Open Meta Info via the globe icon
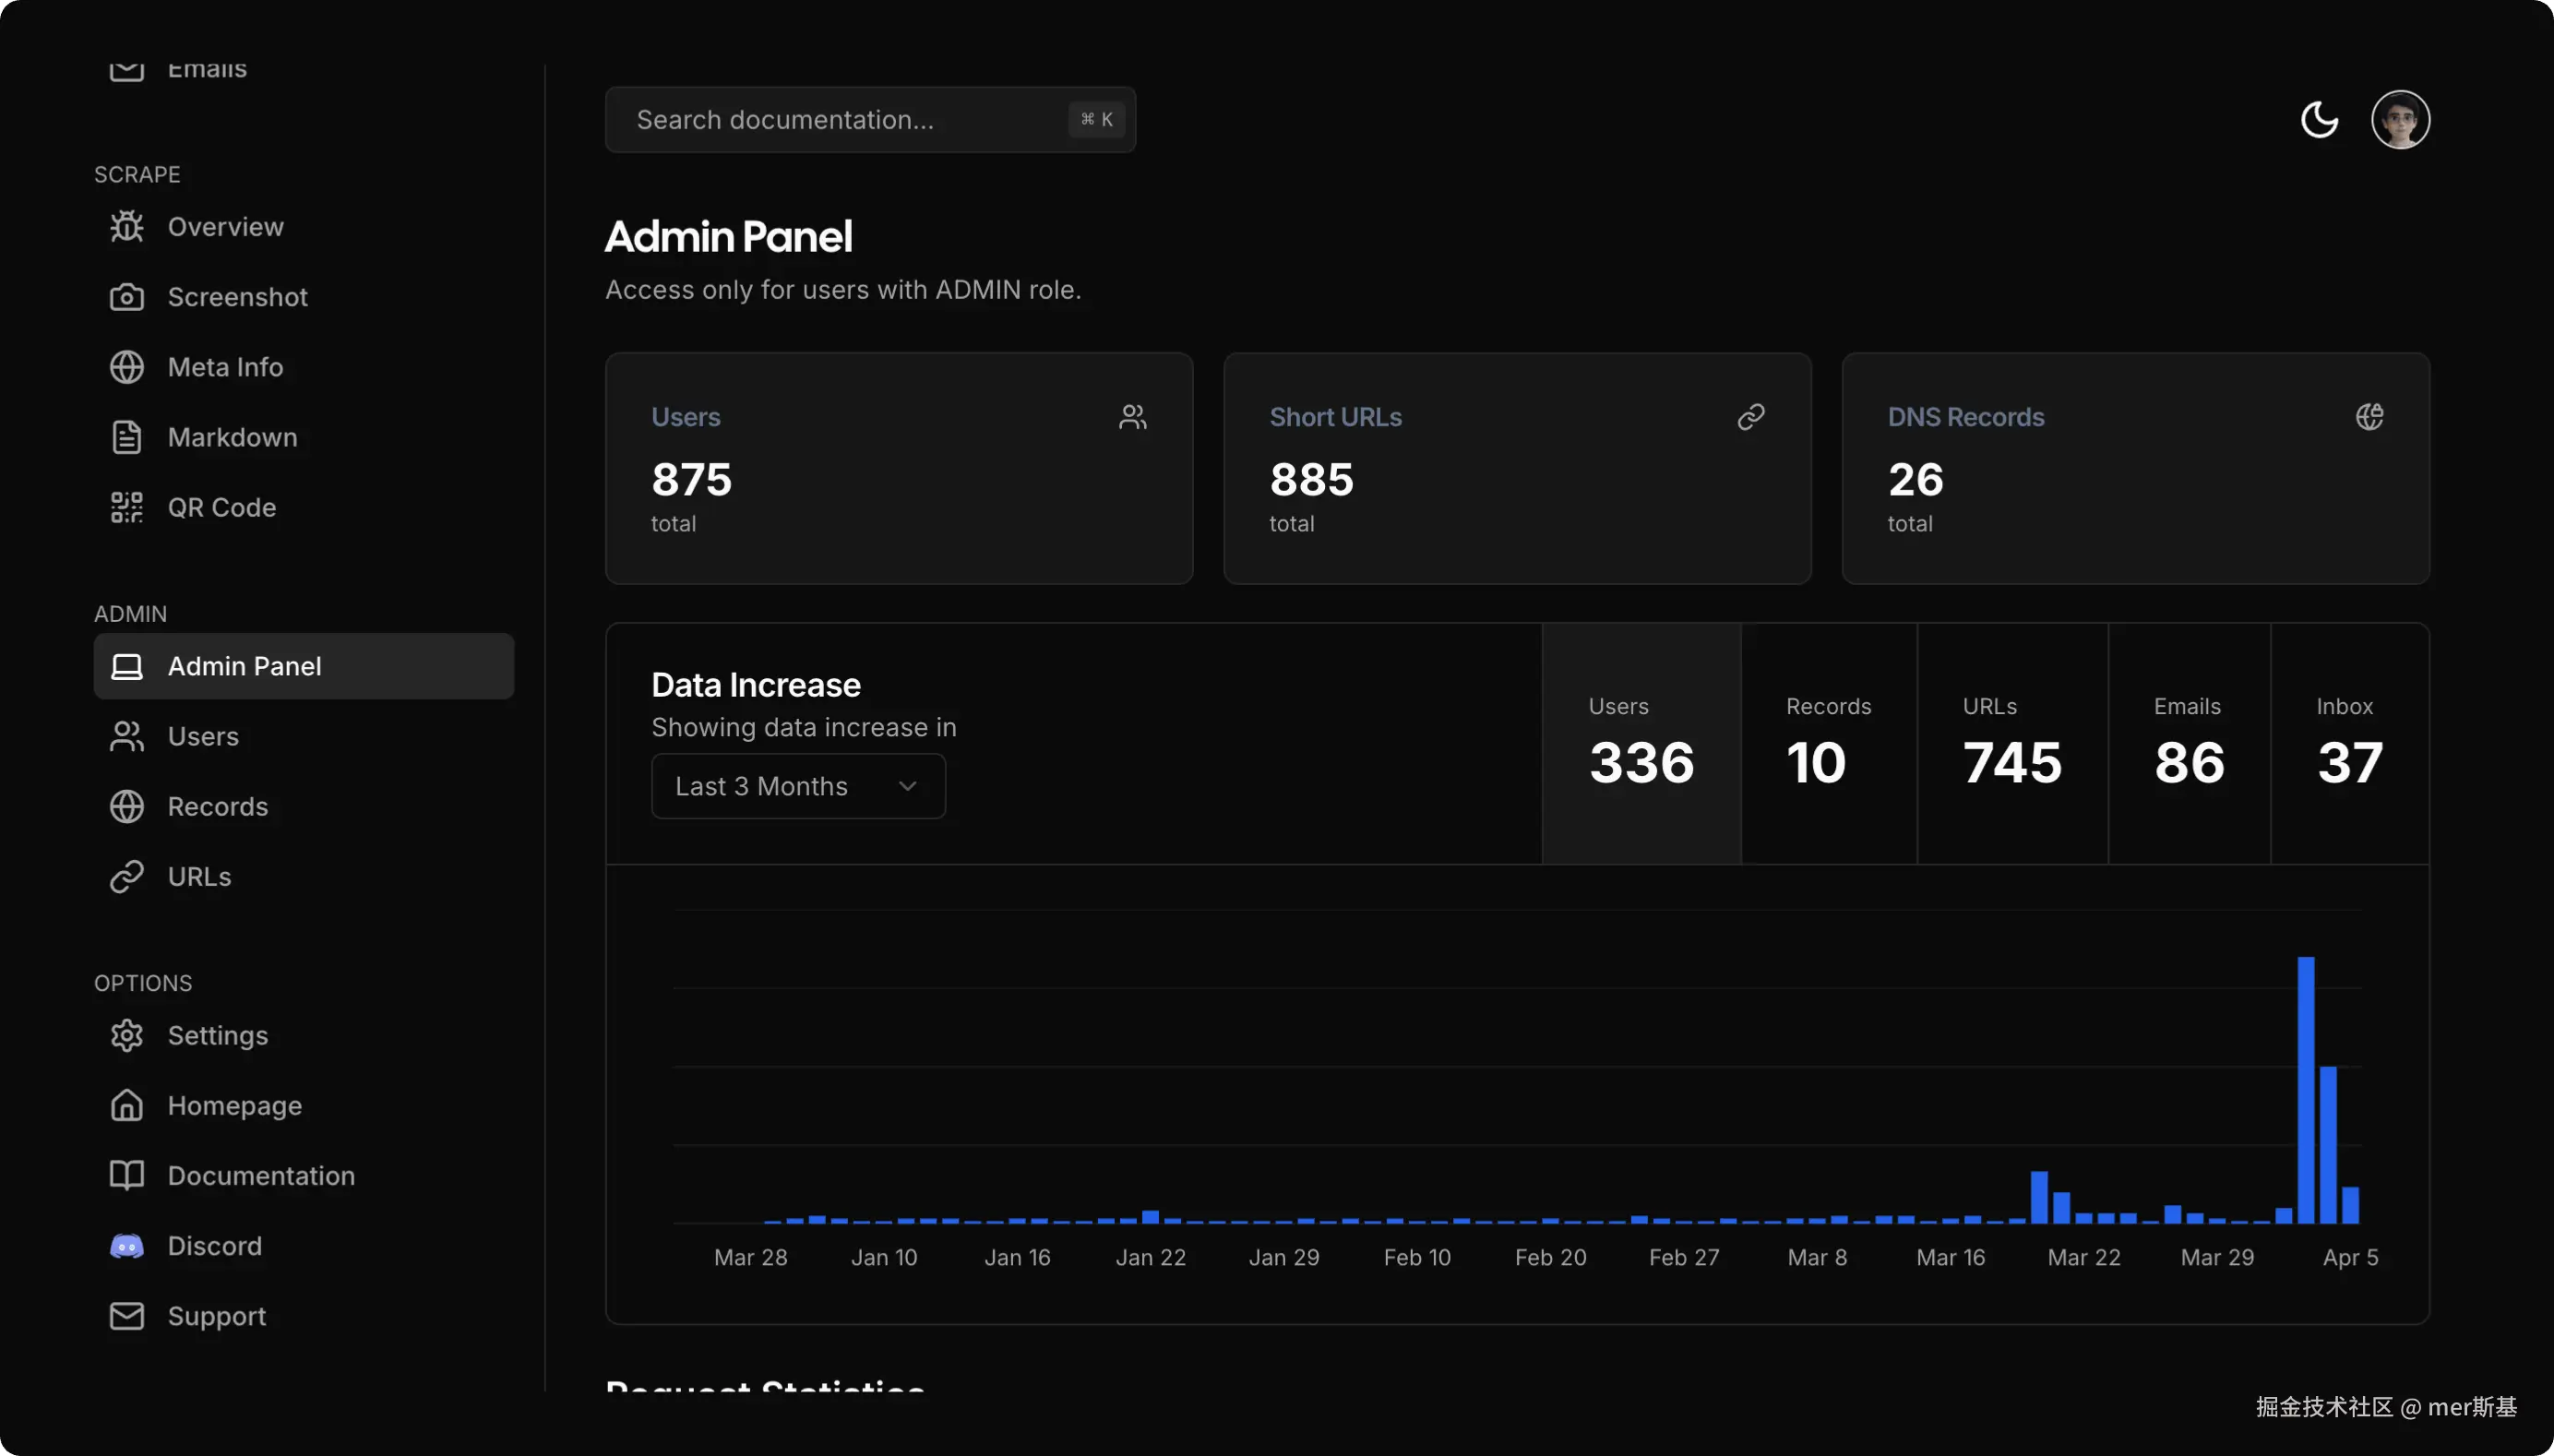The image size is (2554, 1456). pyautogui.click(x=127, y=367)
